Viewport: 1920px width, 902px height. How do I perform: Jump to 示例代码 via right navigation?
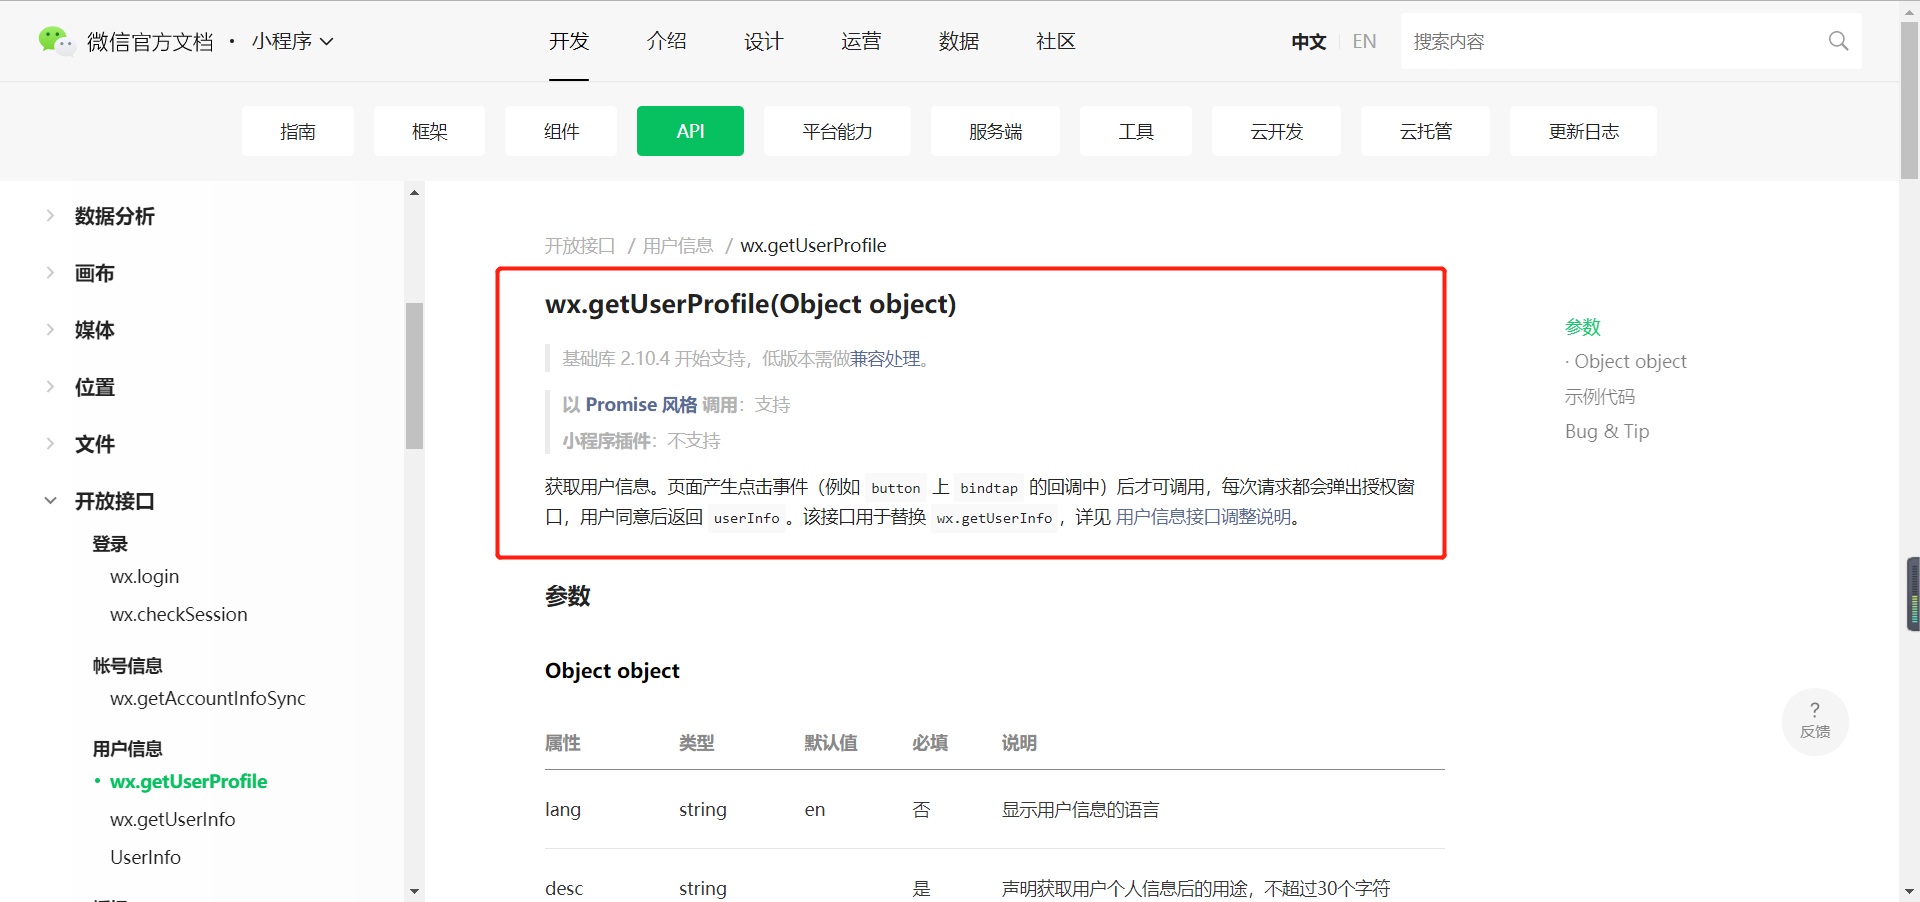pyautogui.click(x=1599, y=396)
